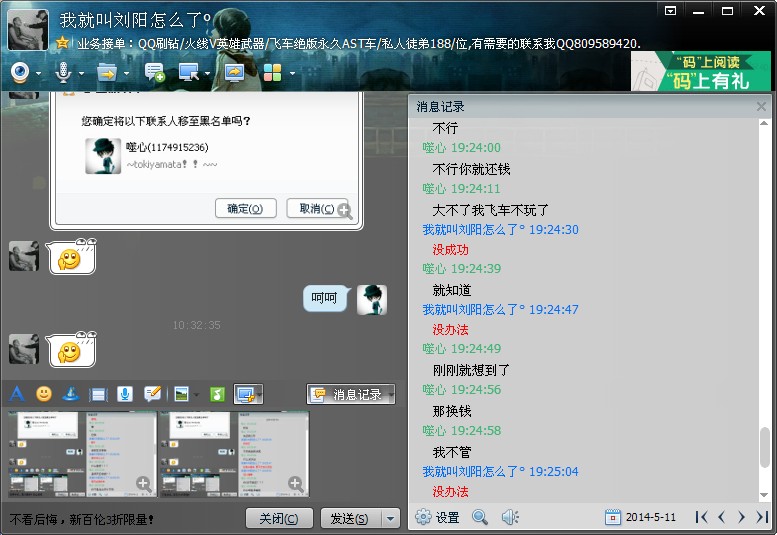The image size is (777, 535).
Task: Open second pasted screenshot thumbnail in input box
Action: point(234,454)
